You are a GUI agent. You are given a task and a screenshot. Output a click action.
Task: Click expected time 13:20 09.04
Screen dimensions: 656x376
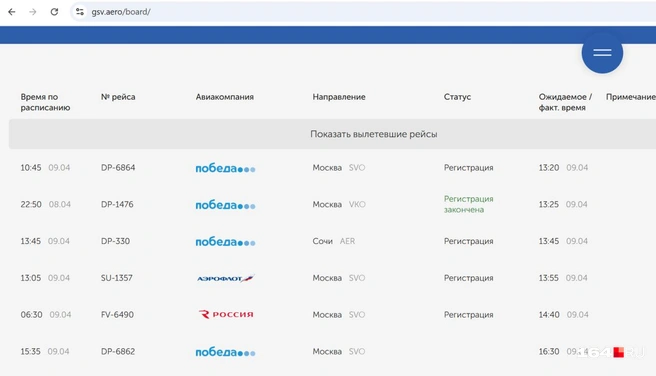tap(564, 168)
